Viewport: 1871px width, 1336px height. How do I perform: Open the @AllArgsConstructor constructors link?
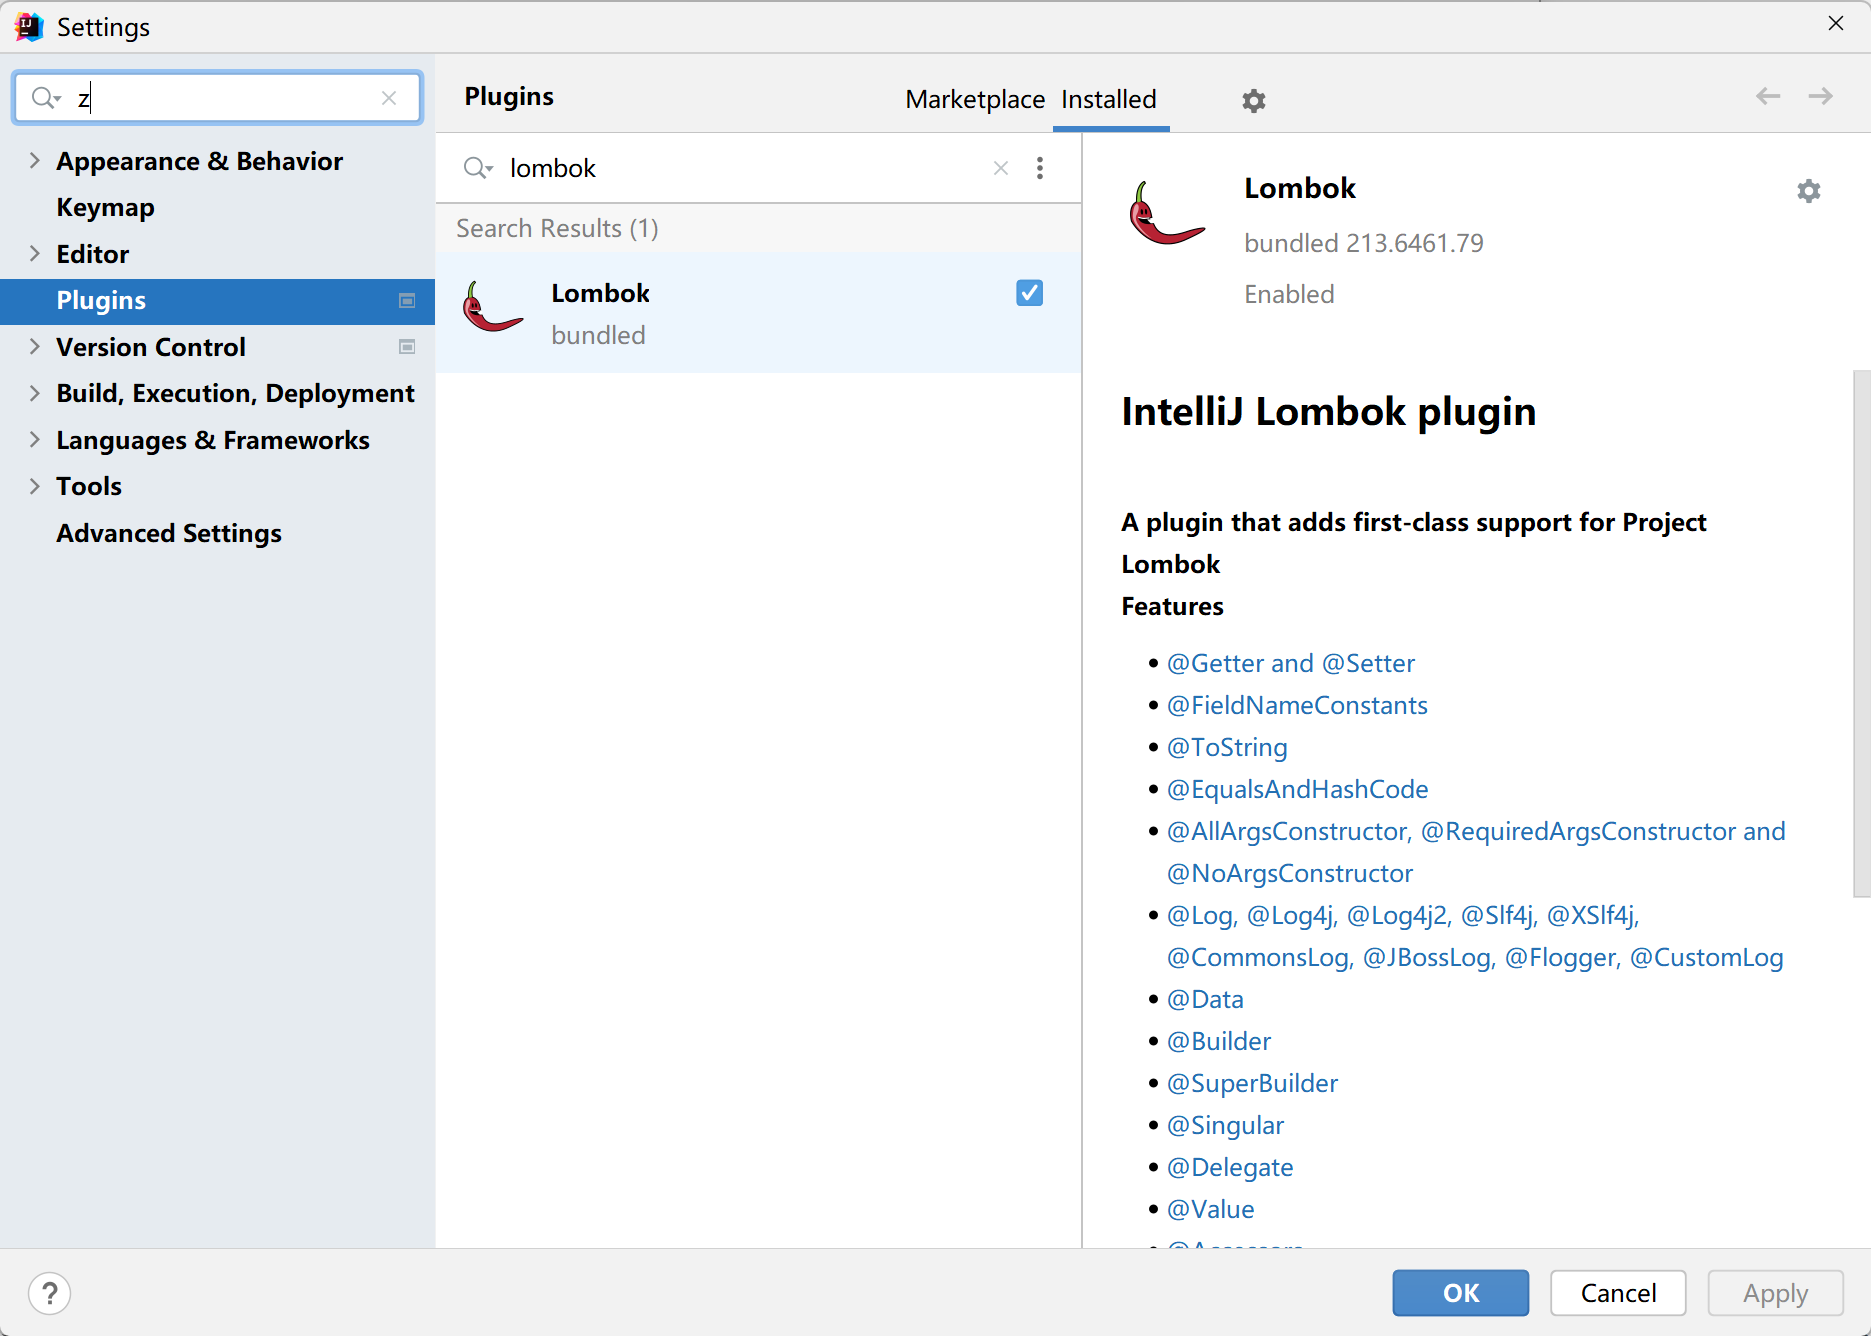pos(1475,852)
